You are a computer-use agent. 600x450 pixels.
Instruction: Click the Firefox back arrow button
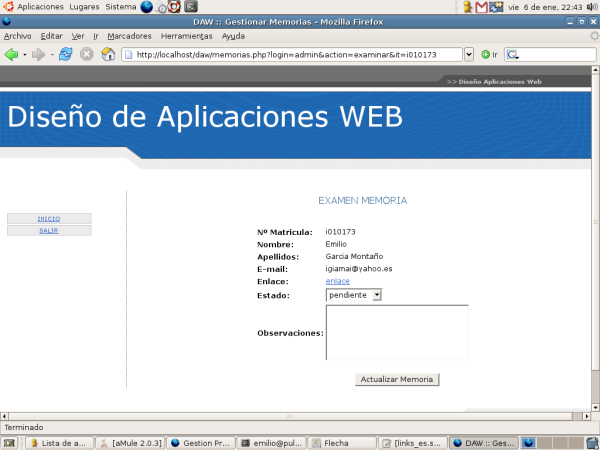coord(12,54)
